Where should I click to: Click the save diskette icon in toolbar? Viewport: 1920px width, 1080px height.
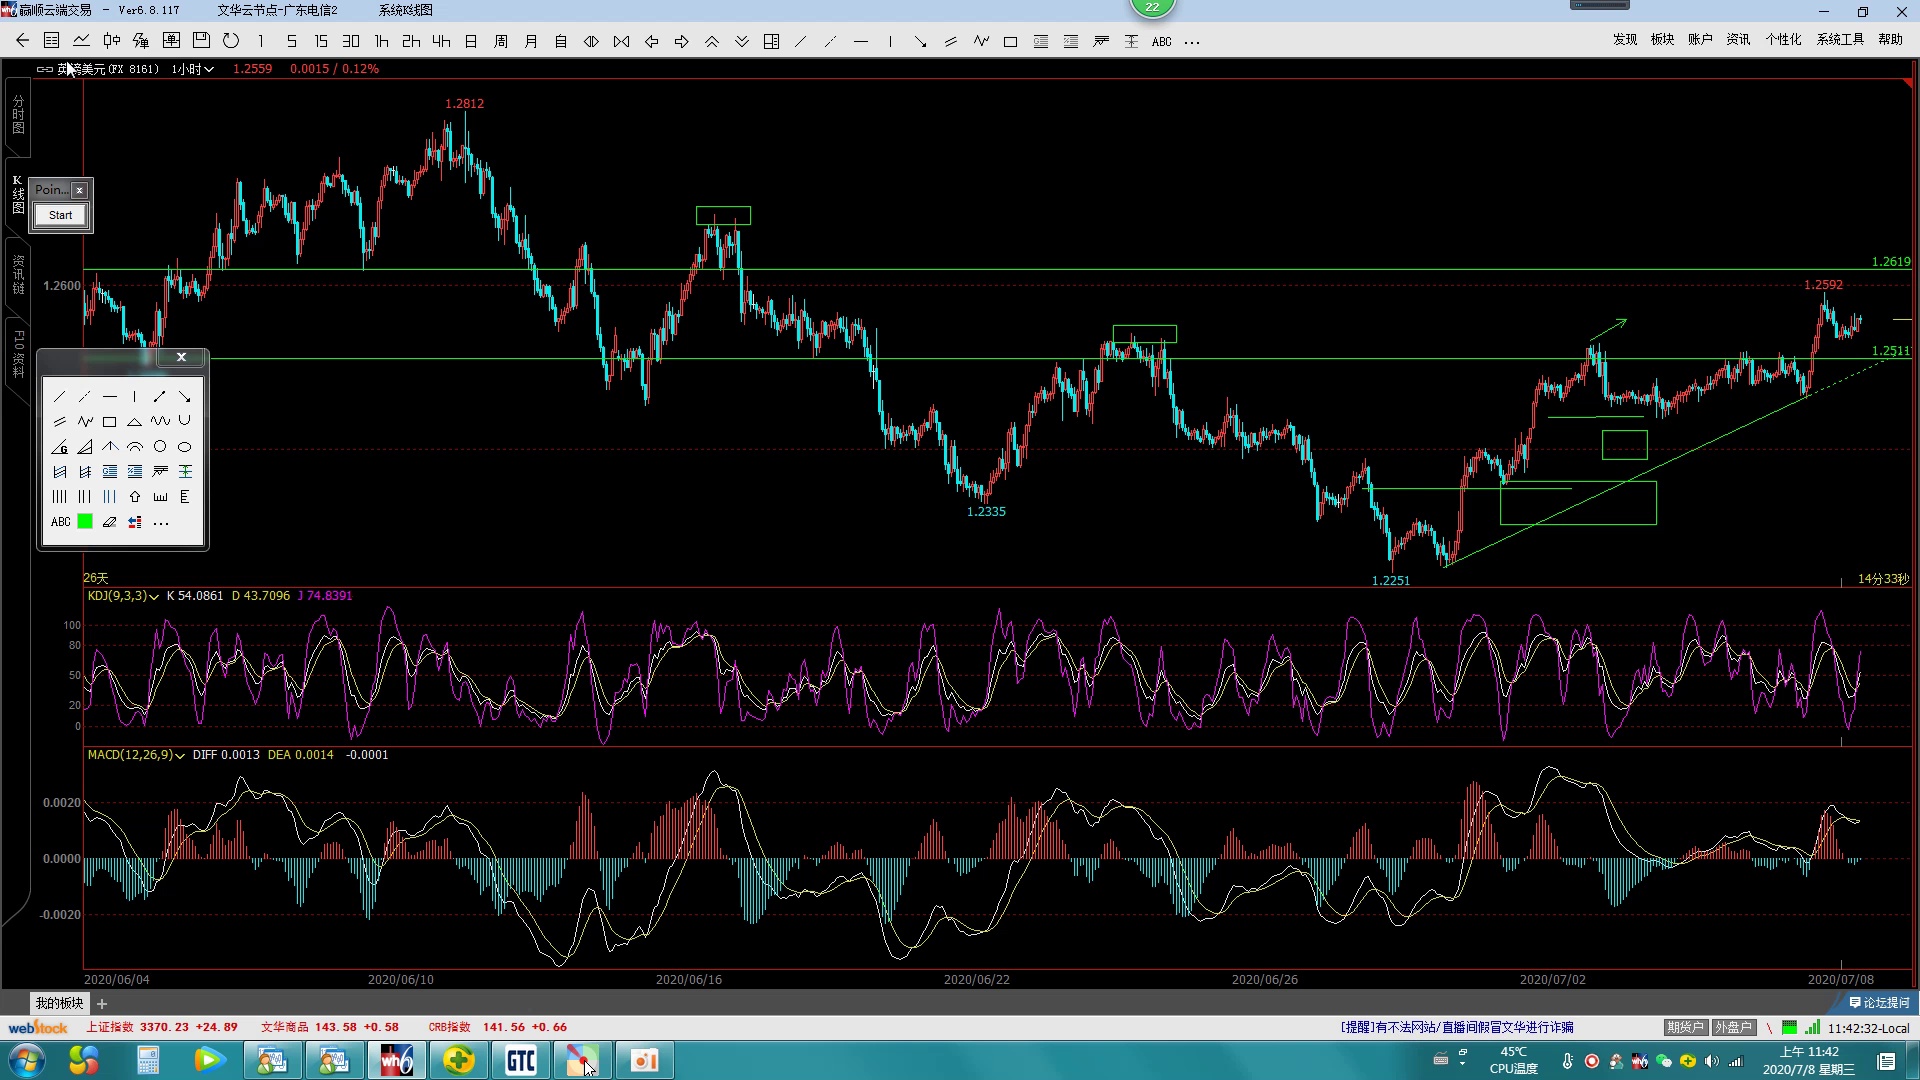[x=201, y=41]
